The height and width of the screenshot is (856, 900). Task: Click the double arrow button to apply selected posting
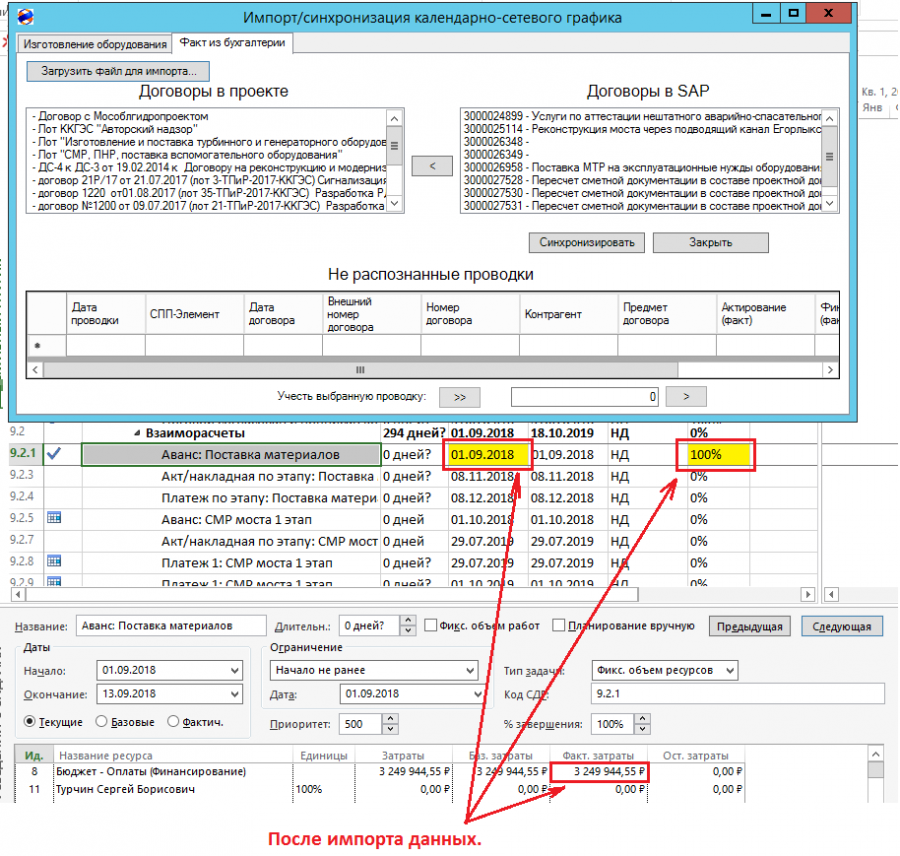point(460,397)
